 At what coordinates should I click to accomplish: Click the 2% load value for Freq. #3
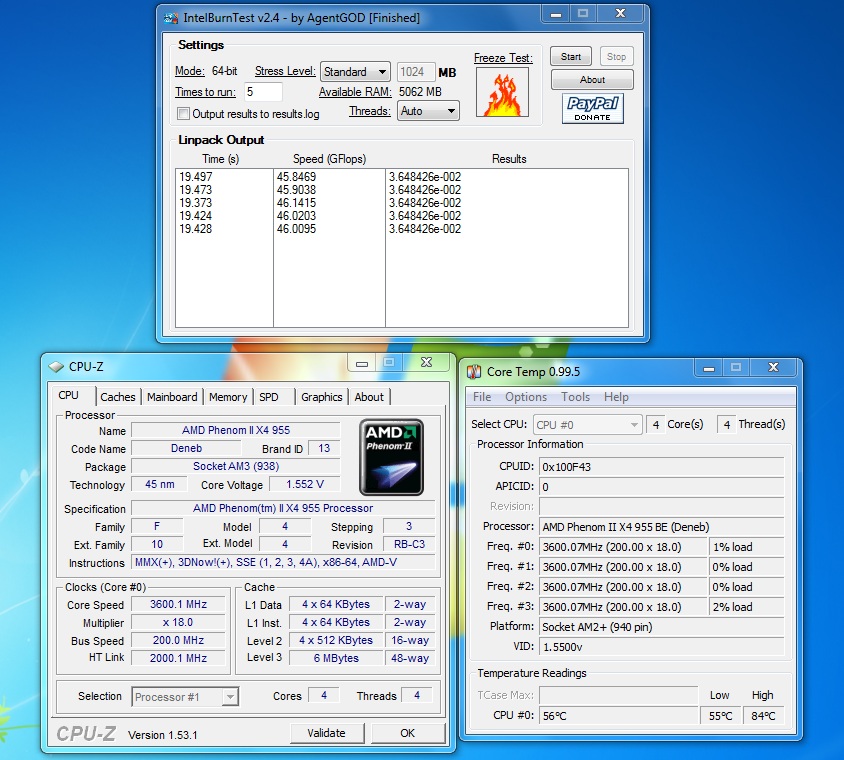(x=746, y=607)
